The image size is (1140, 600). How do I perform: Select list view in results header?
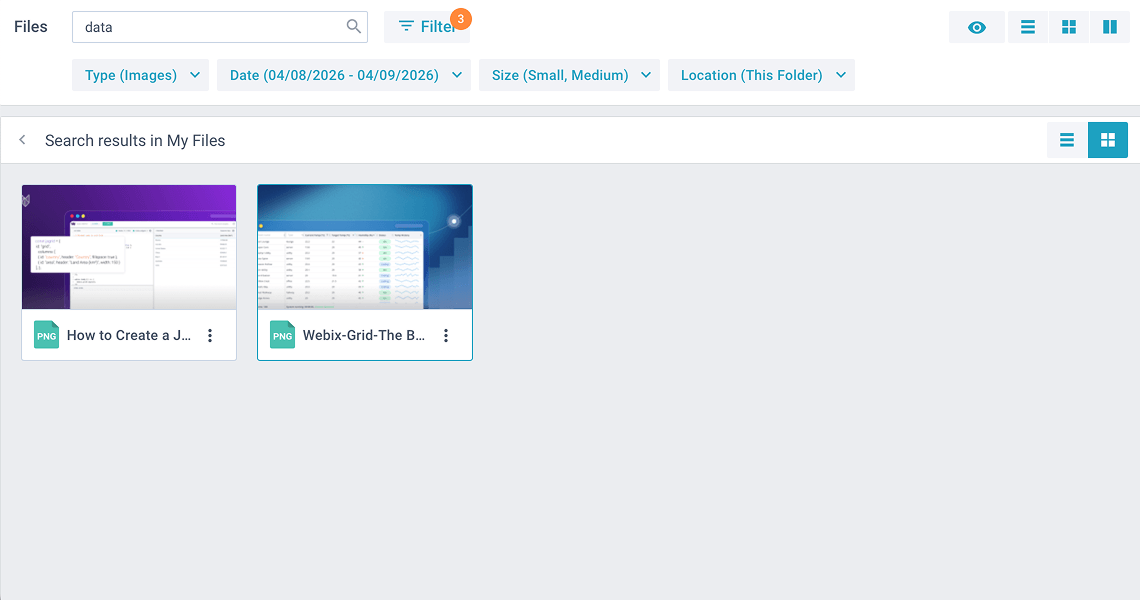tap(1067, 140)
